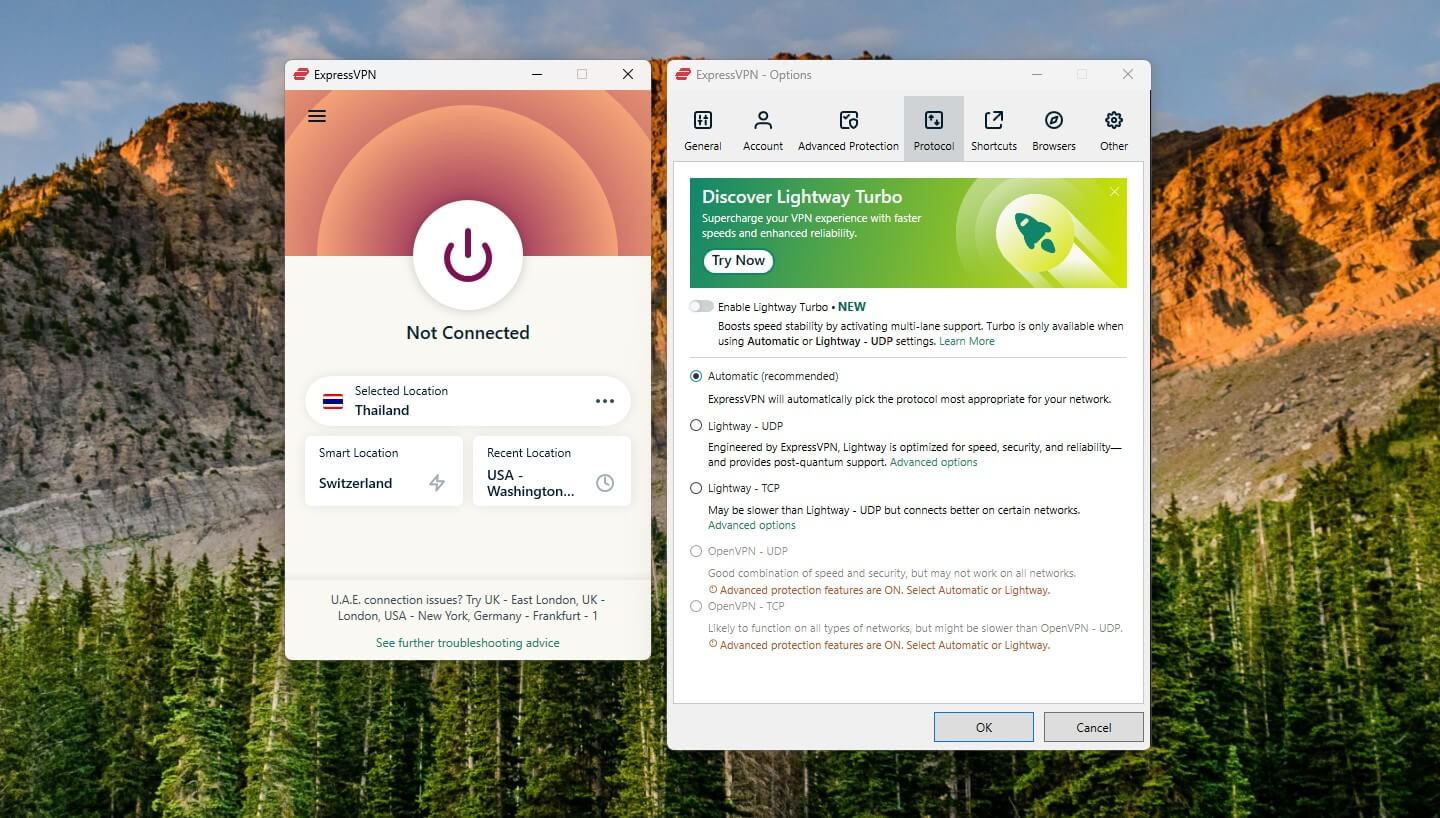Viewport: 1440px width, 818px height.
Task: Switch to Advanced Protection tab
Action: click(x=848, y=130)
